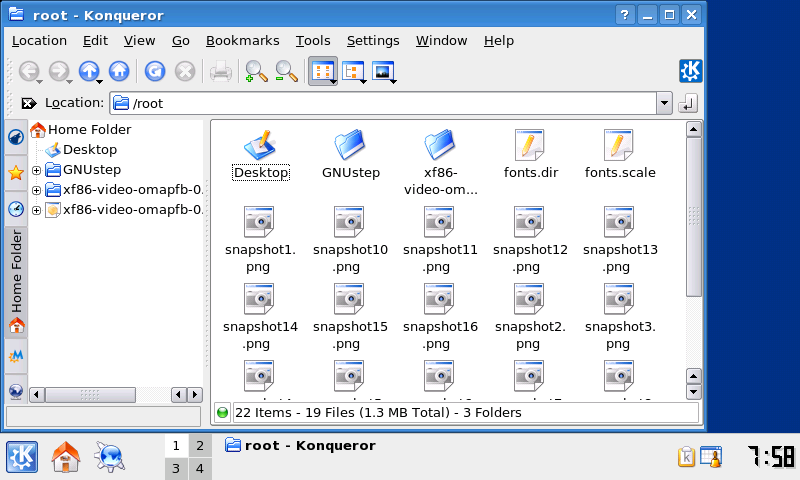Open the History clock sidebar panel

point(16,209)
